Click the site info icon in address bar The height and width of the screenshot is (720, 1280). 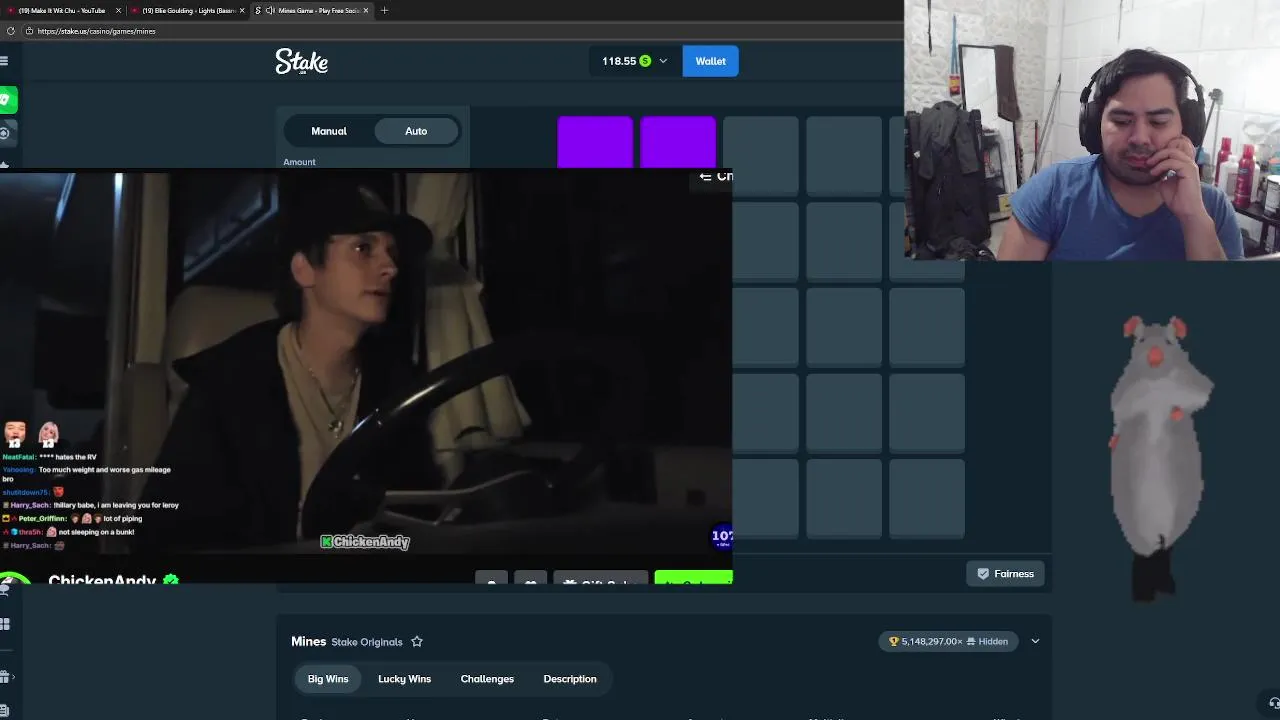click(29, 31)
